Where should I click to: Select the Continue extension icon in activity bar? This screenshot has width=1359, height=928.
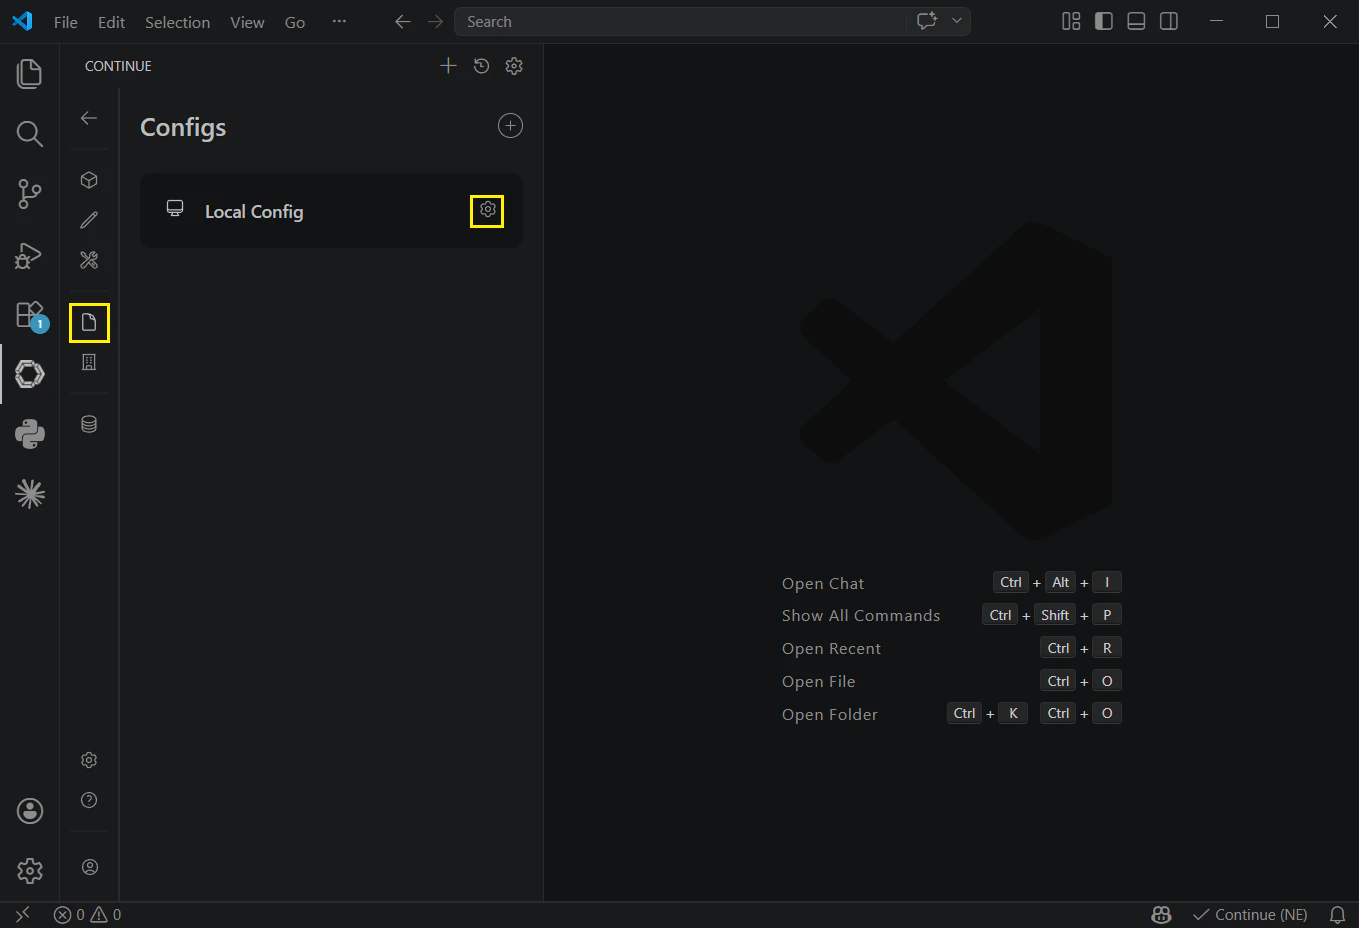(29, 374)
